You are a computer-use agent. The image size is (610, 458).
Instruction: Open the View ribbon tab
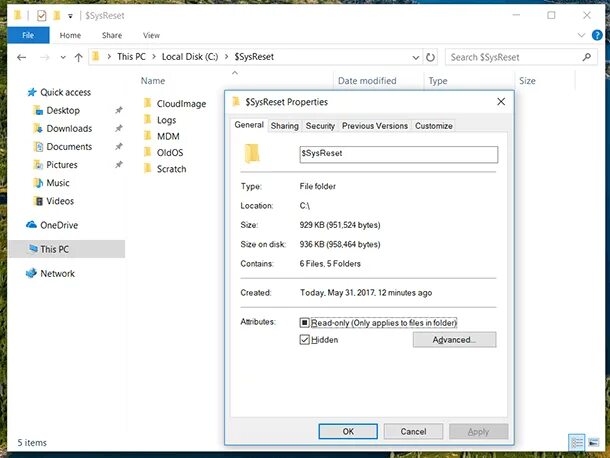click(151, 35)
